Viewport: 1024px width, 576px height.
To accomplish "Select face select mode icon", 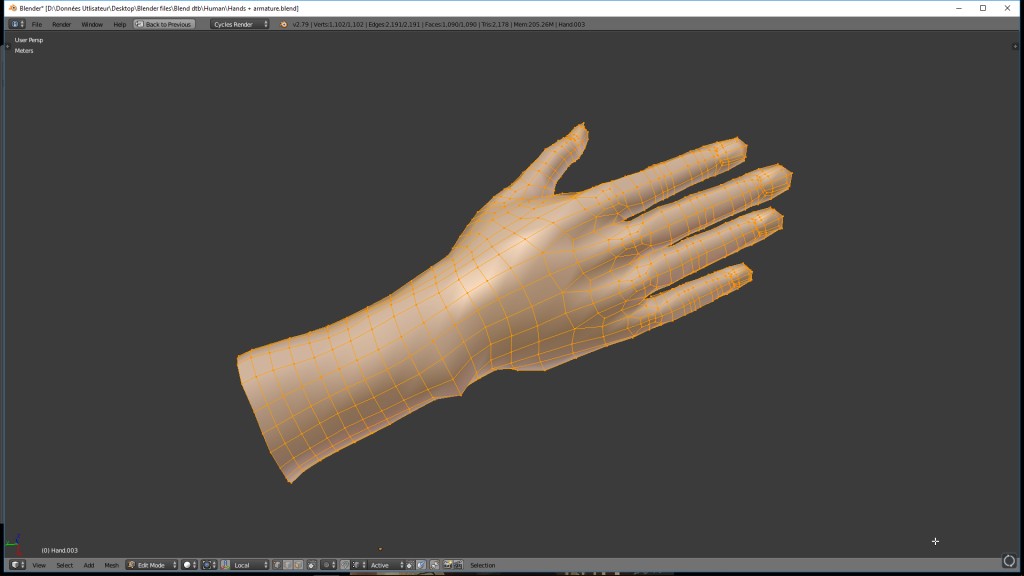I will (x=297, y=565).
